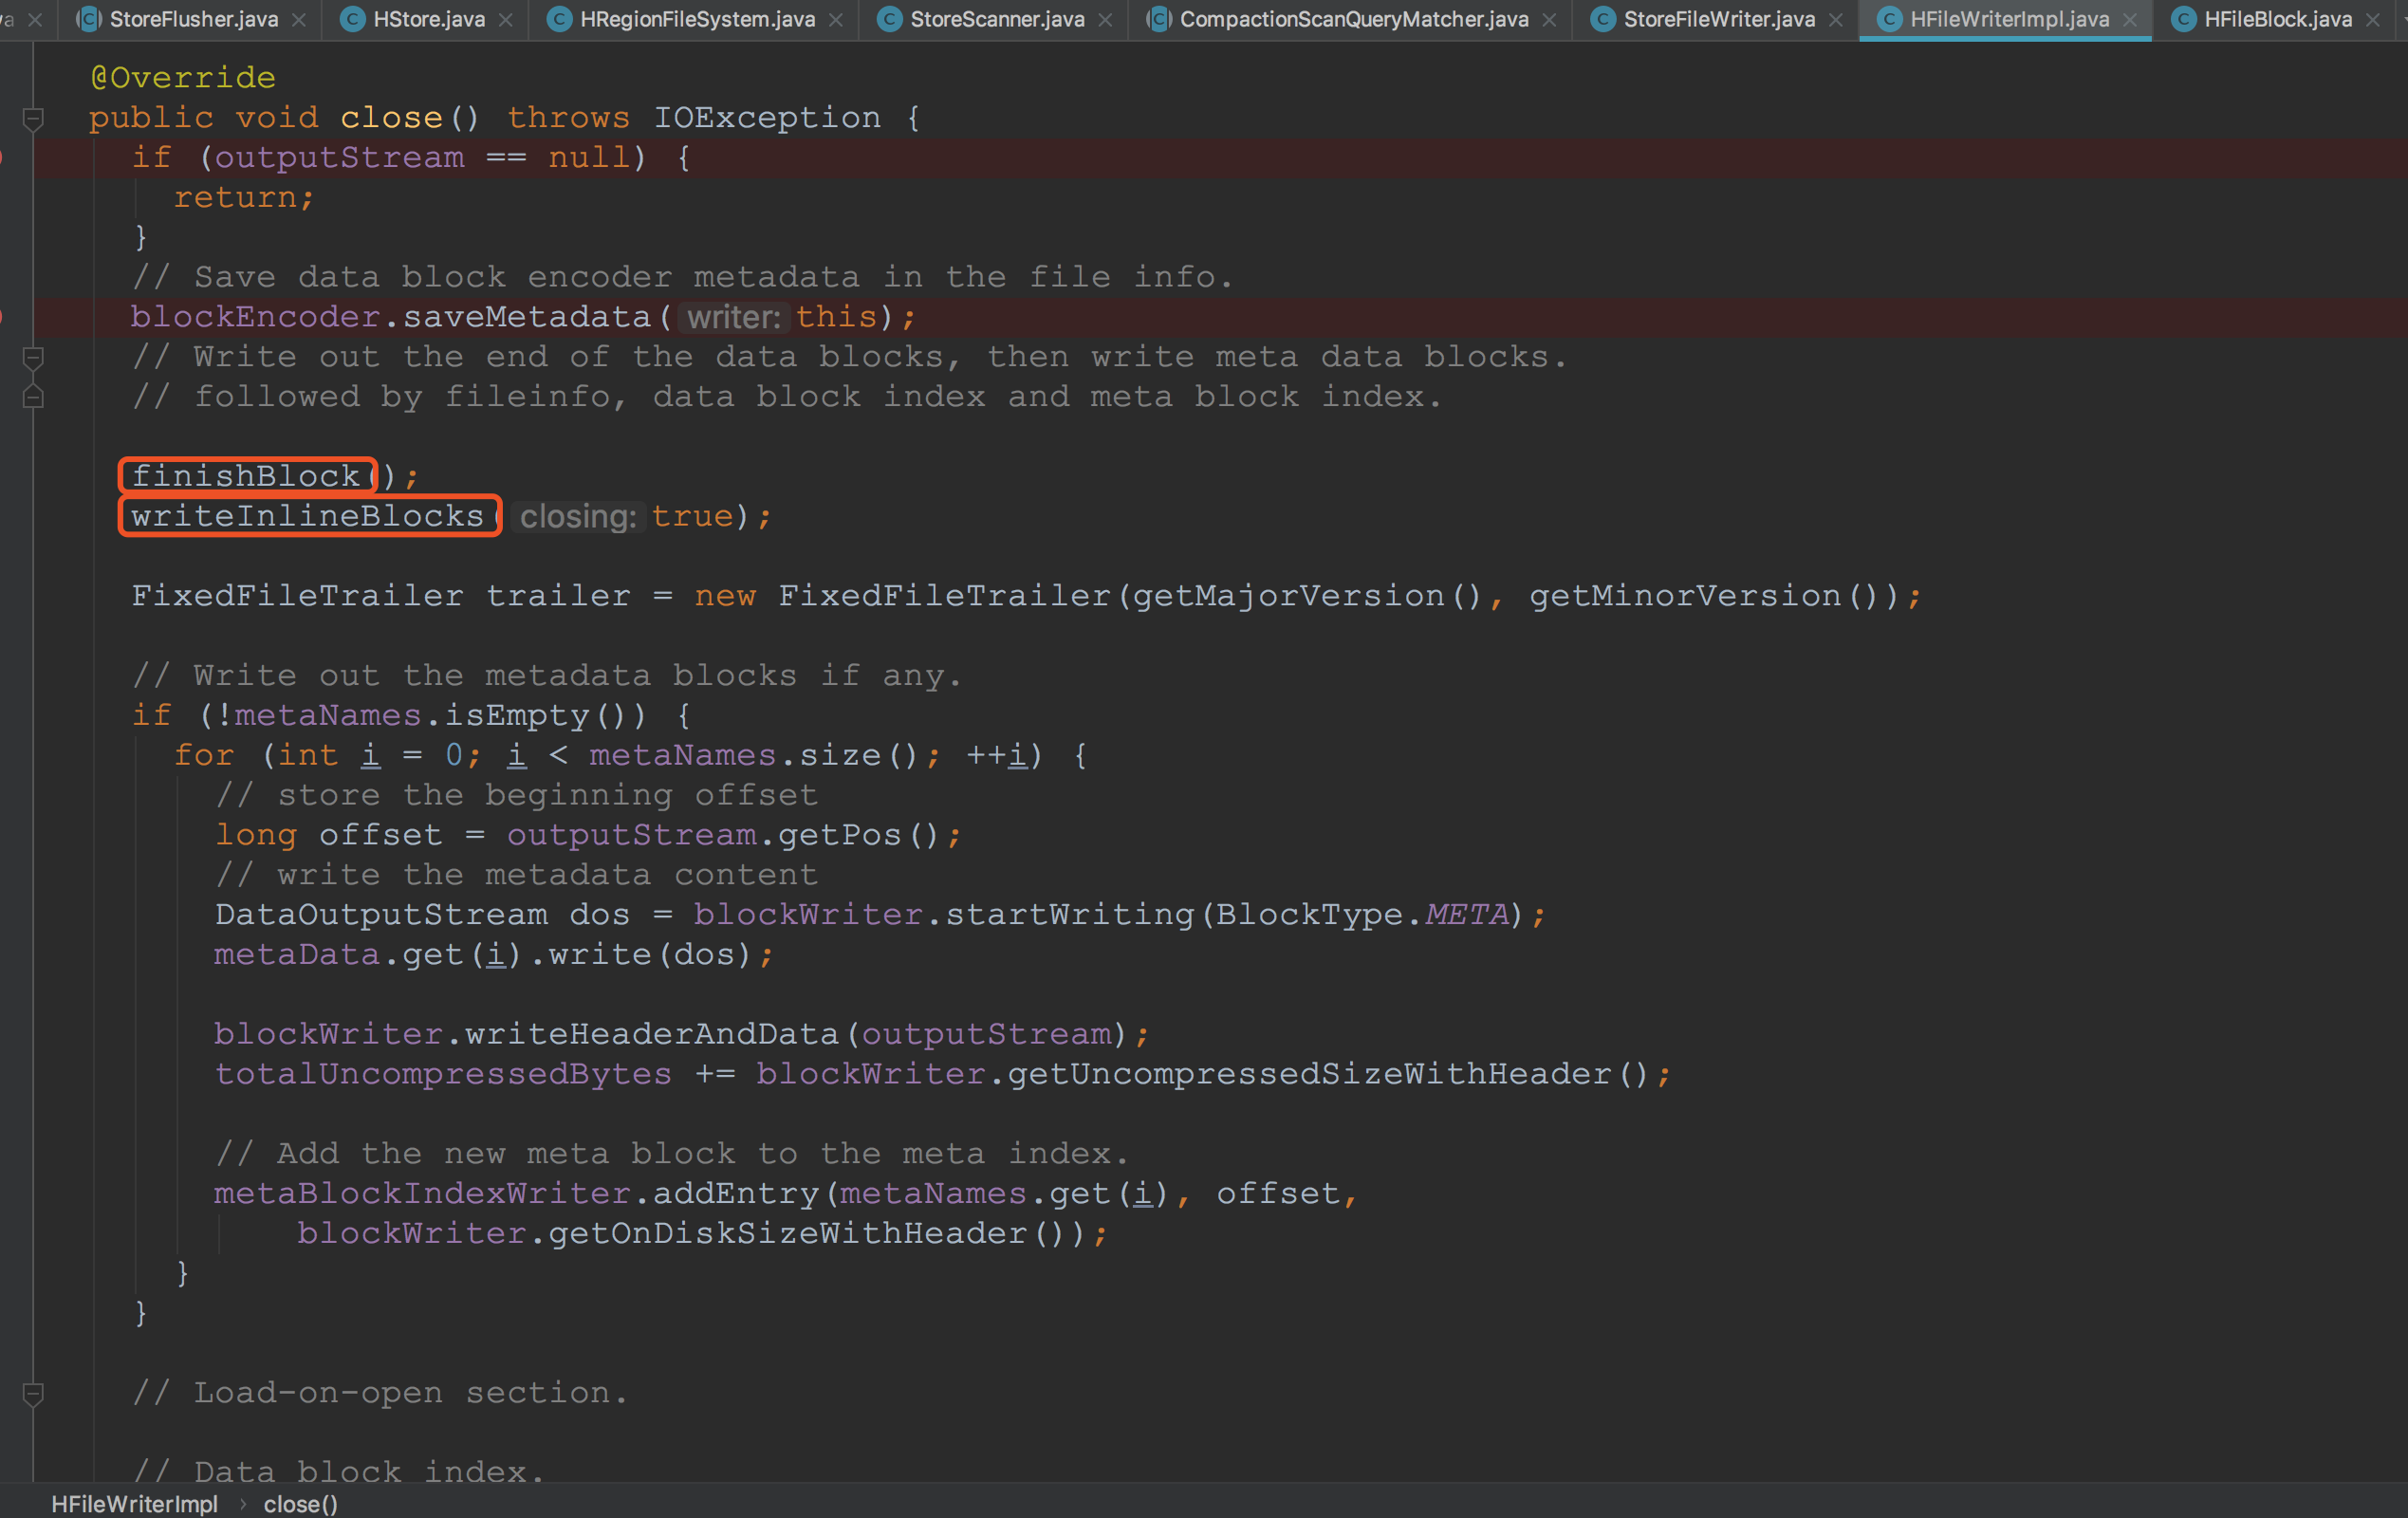Click close() in the breadcrumb bar
Viewport: 2408px width, 1518px height.
click(300, 1503)
